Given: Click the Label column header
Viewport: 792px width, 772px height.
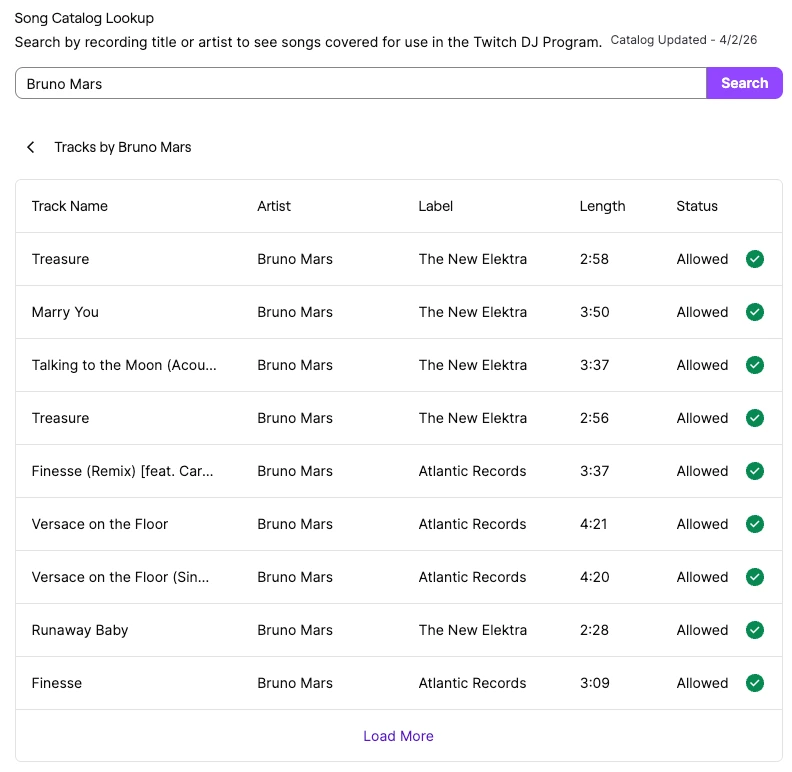Looking at the screenshot, I should click(435, 206).
